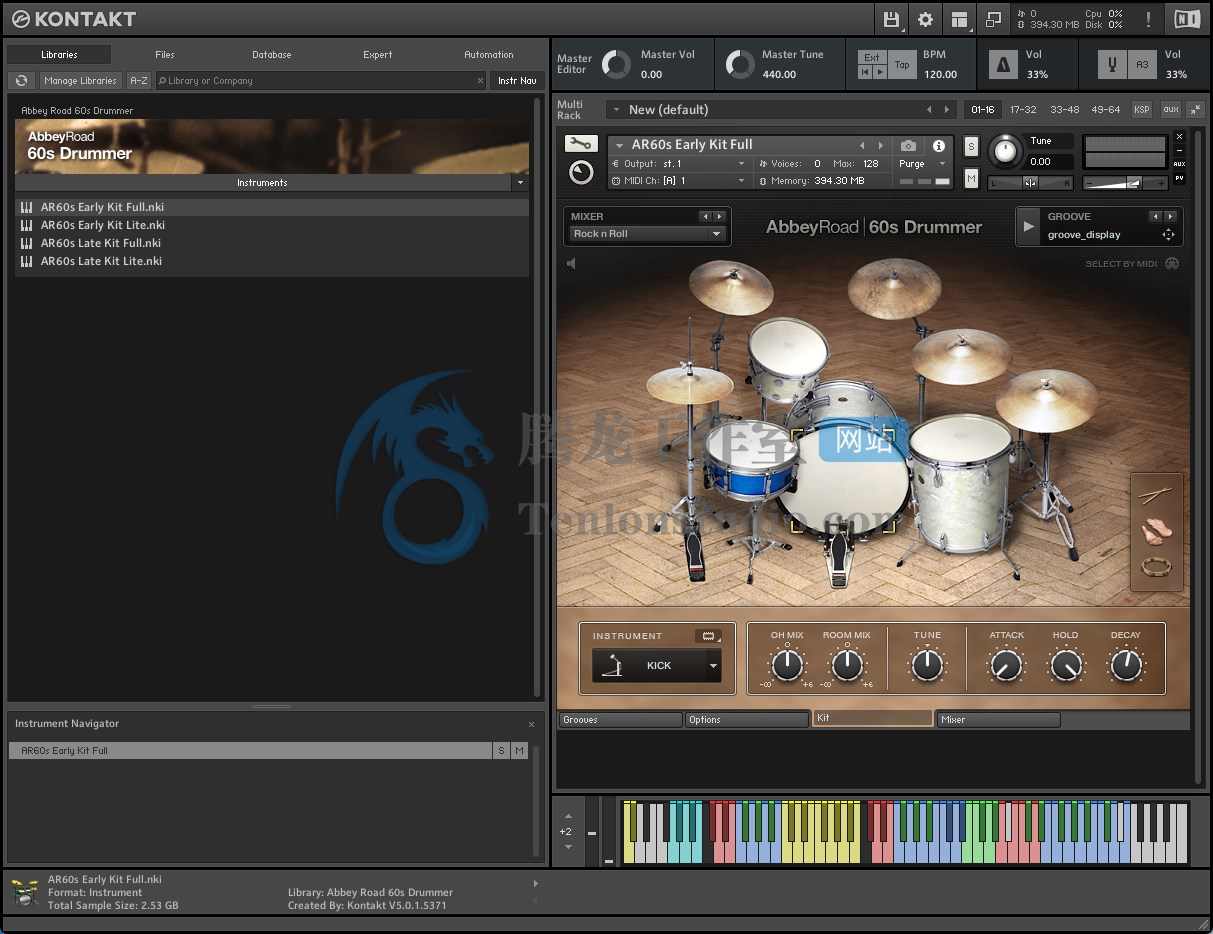The width and height of the screenshot is (1213, 934).
Task: Switch to the Options tab
Action: [747, 719]
